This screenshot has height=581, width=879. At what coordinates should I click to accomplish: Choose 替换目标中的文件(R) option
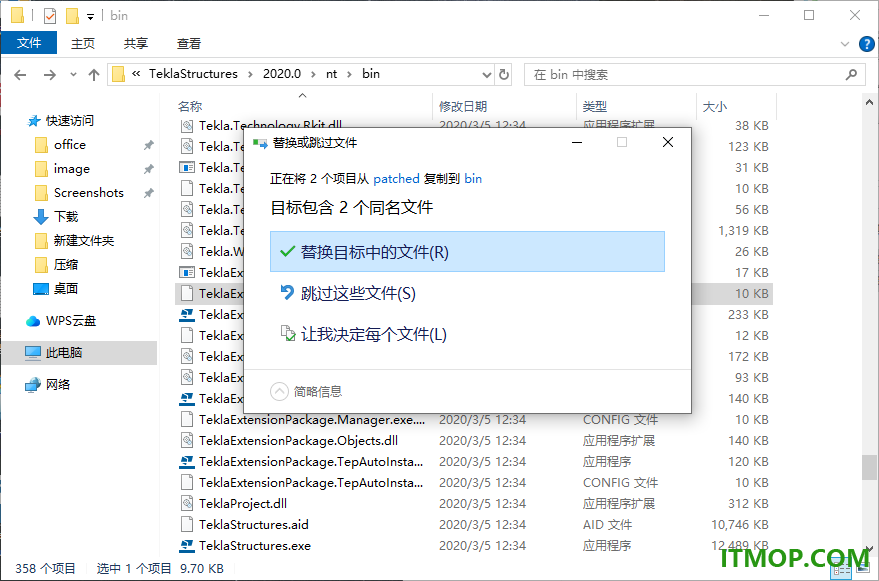(467, 252)
